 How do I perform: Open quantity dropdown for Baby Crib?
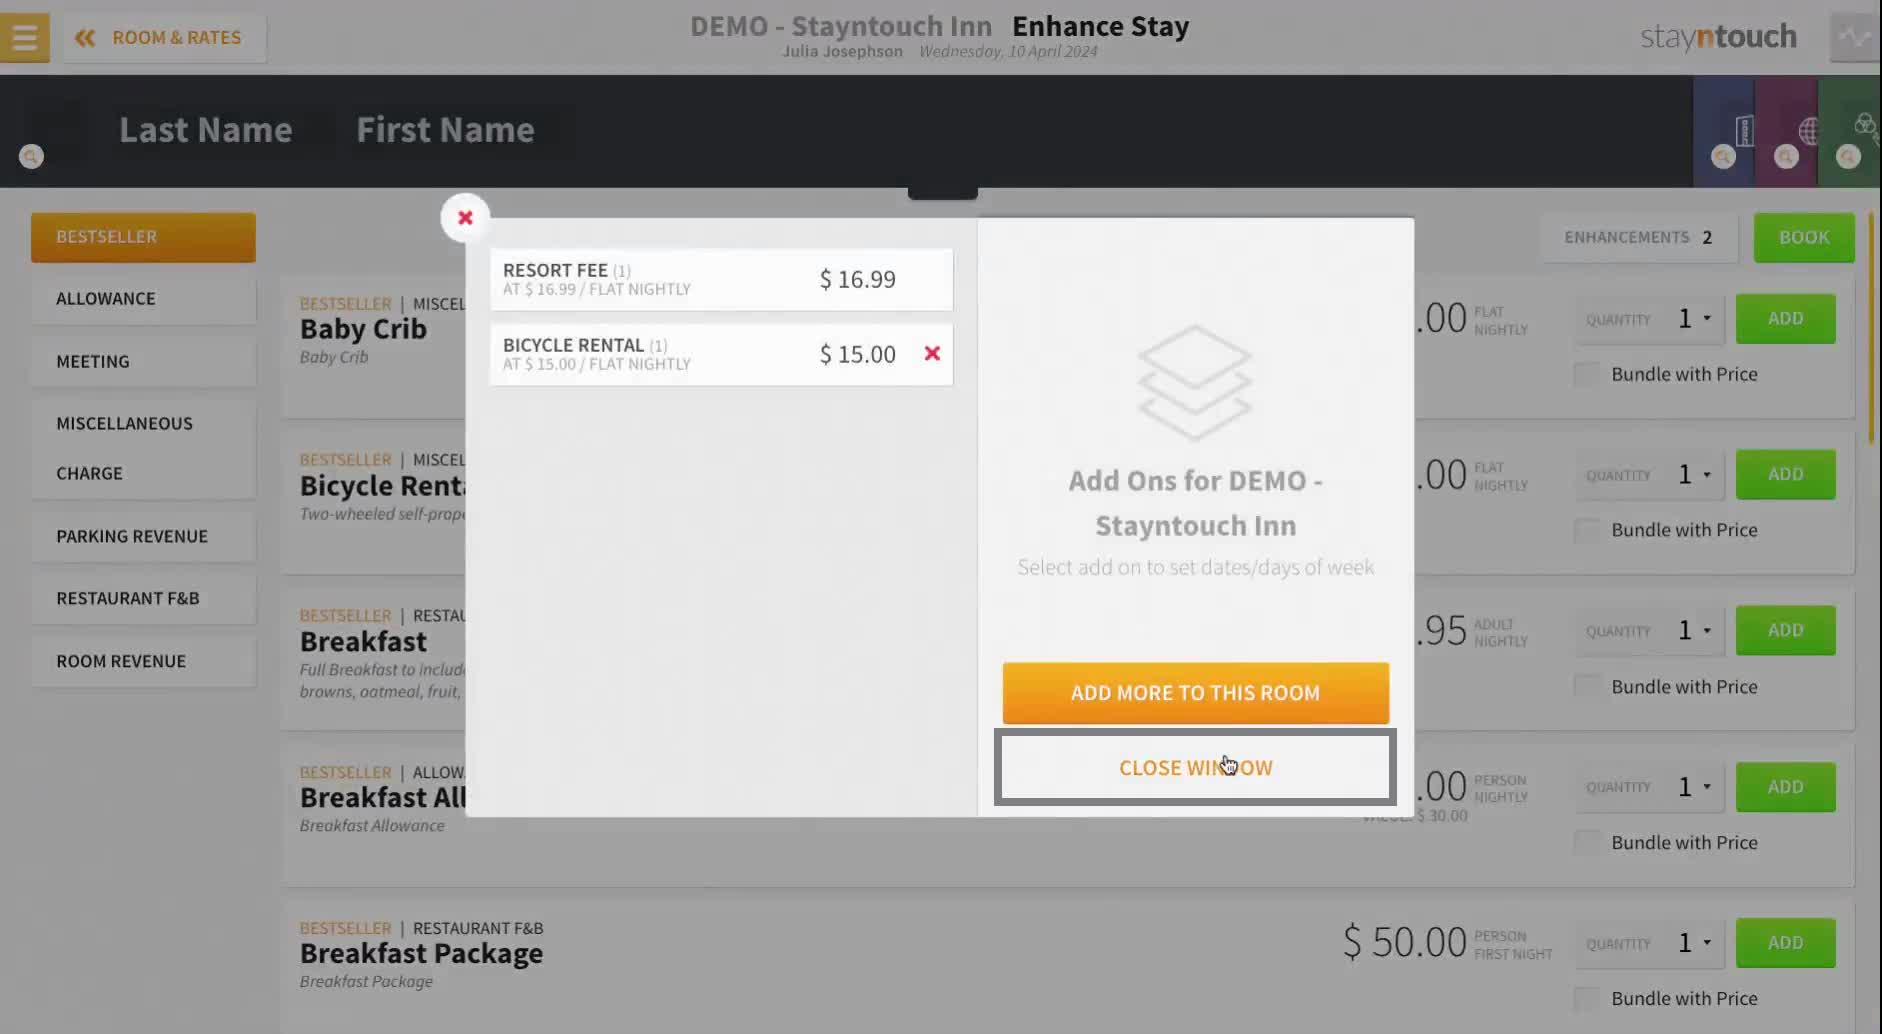tap(1695, 319)
